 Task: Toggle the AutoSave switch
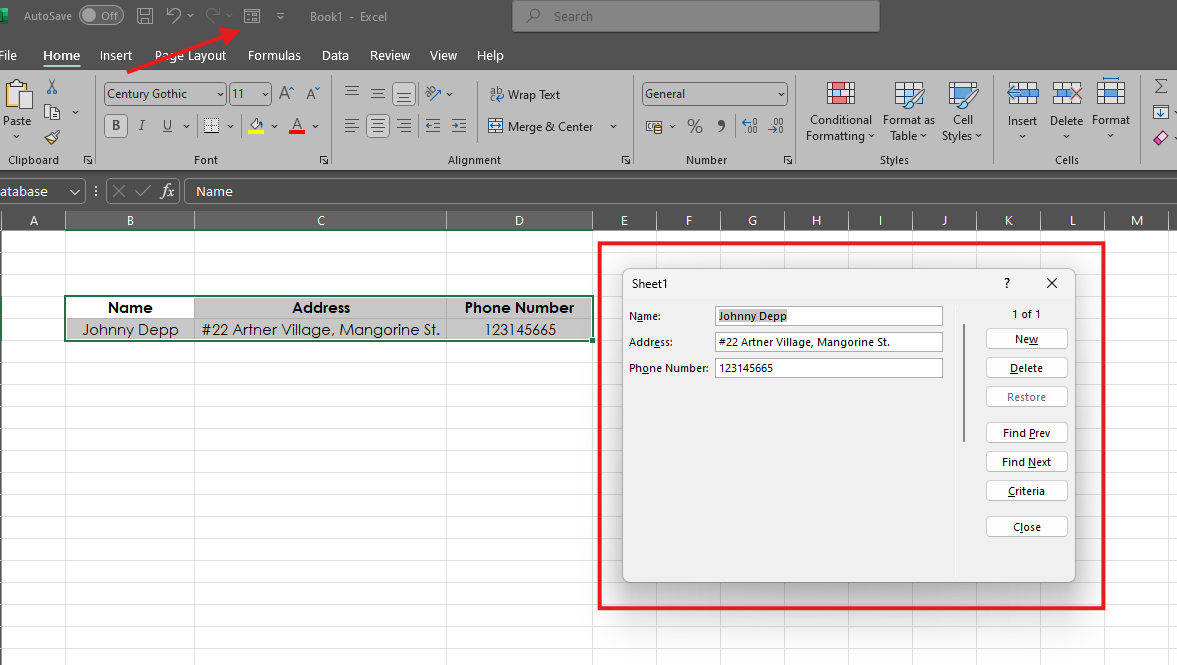[101, 16]
